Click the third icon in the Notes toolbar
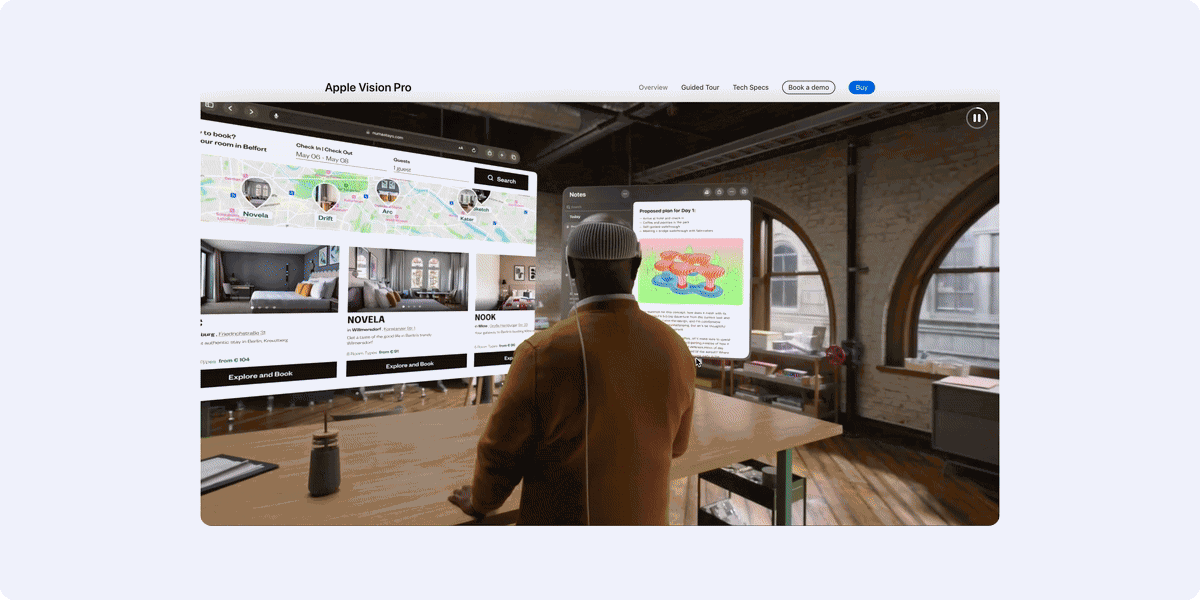1200x600 pixels. (x=731, y=192)
